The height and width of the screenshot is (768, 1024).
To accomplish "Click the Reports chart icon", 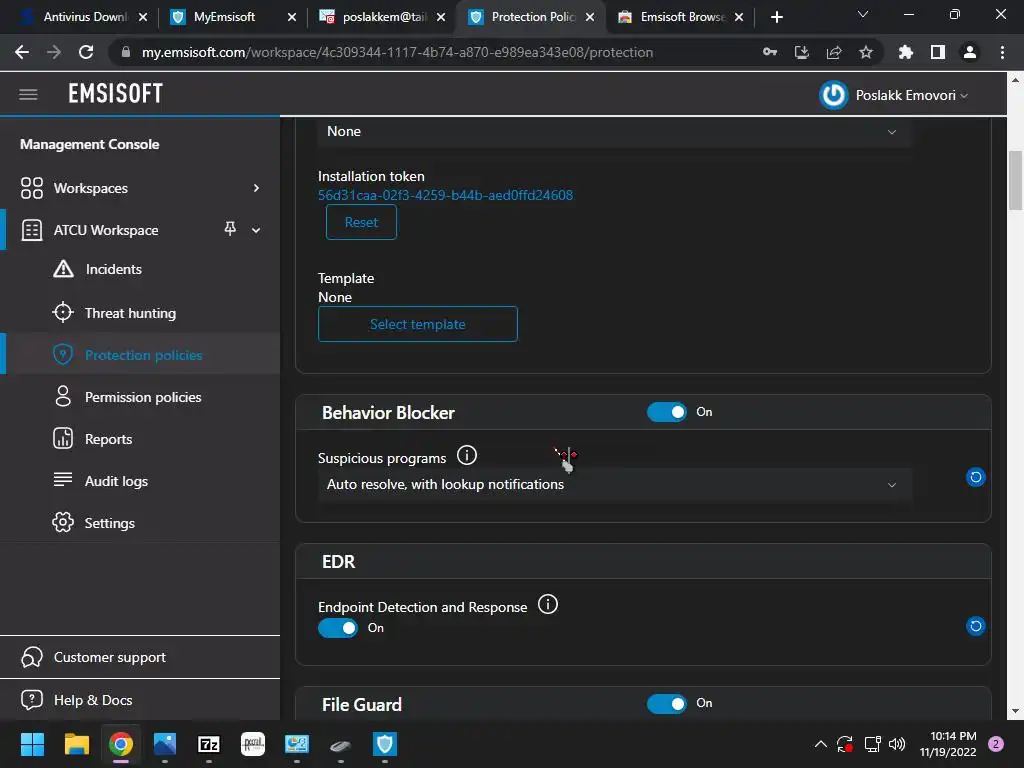I will 63,439.
